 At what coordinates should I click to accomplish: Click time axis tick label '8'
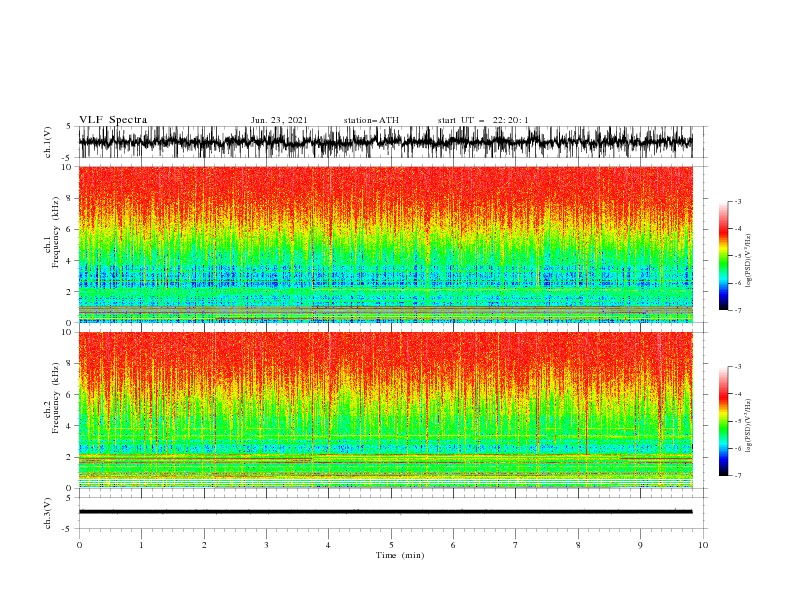[x=578, y=545]
